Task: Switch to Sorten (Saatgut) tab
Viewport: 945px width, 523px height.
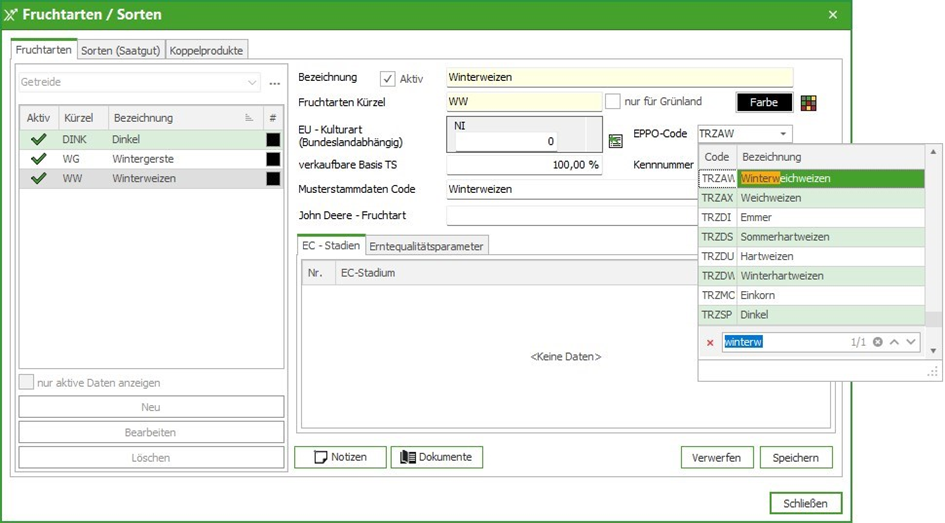Action: [120, 50]
